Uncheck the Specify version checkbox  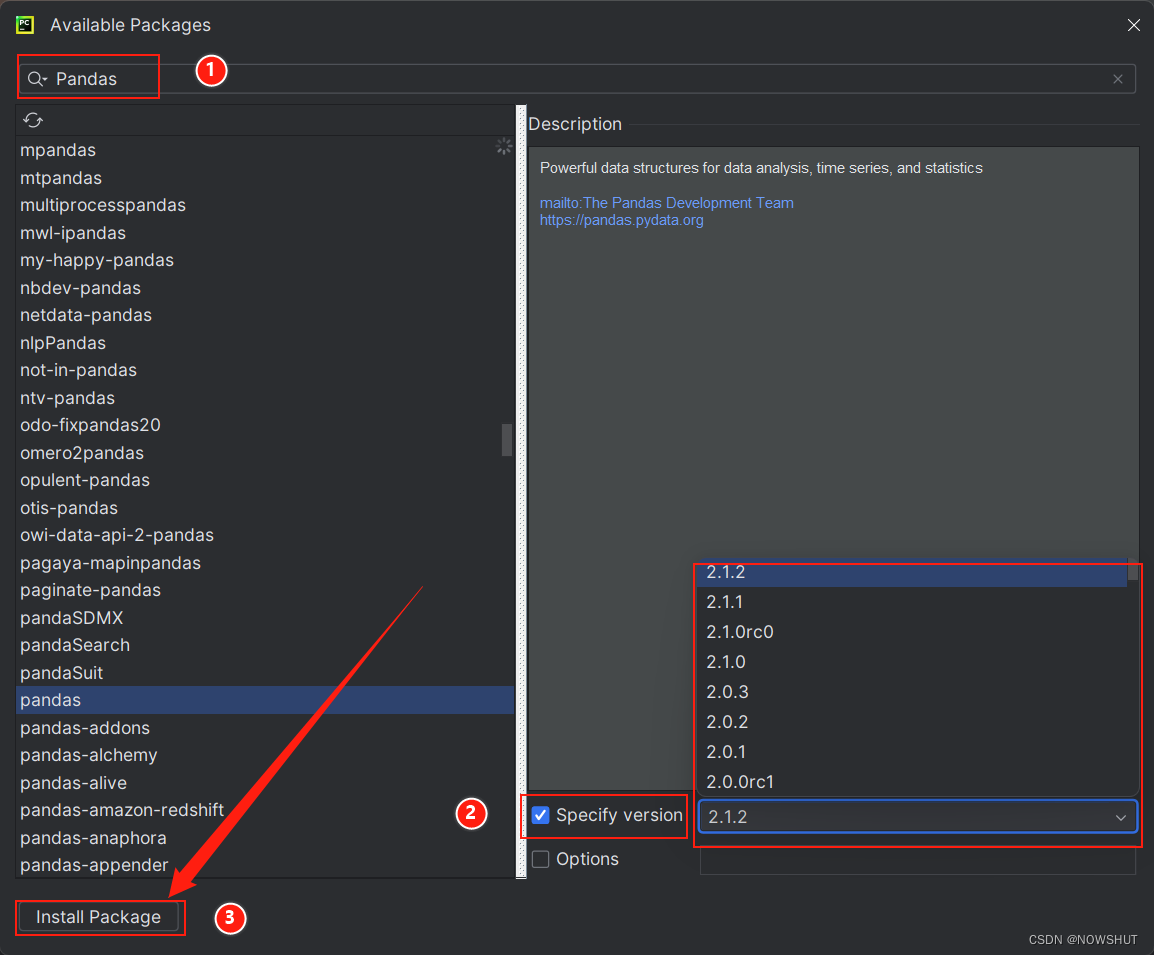tap(541, 815)
